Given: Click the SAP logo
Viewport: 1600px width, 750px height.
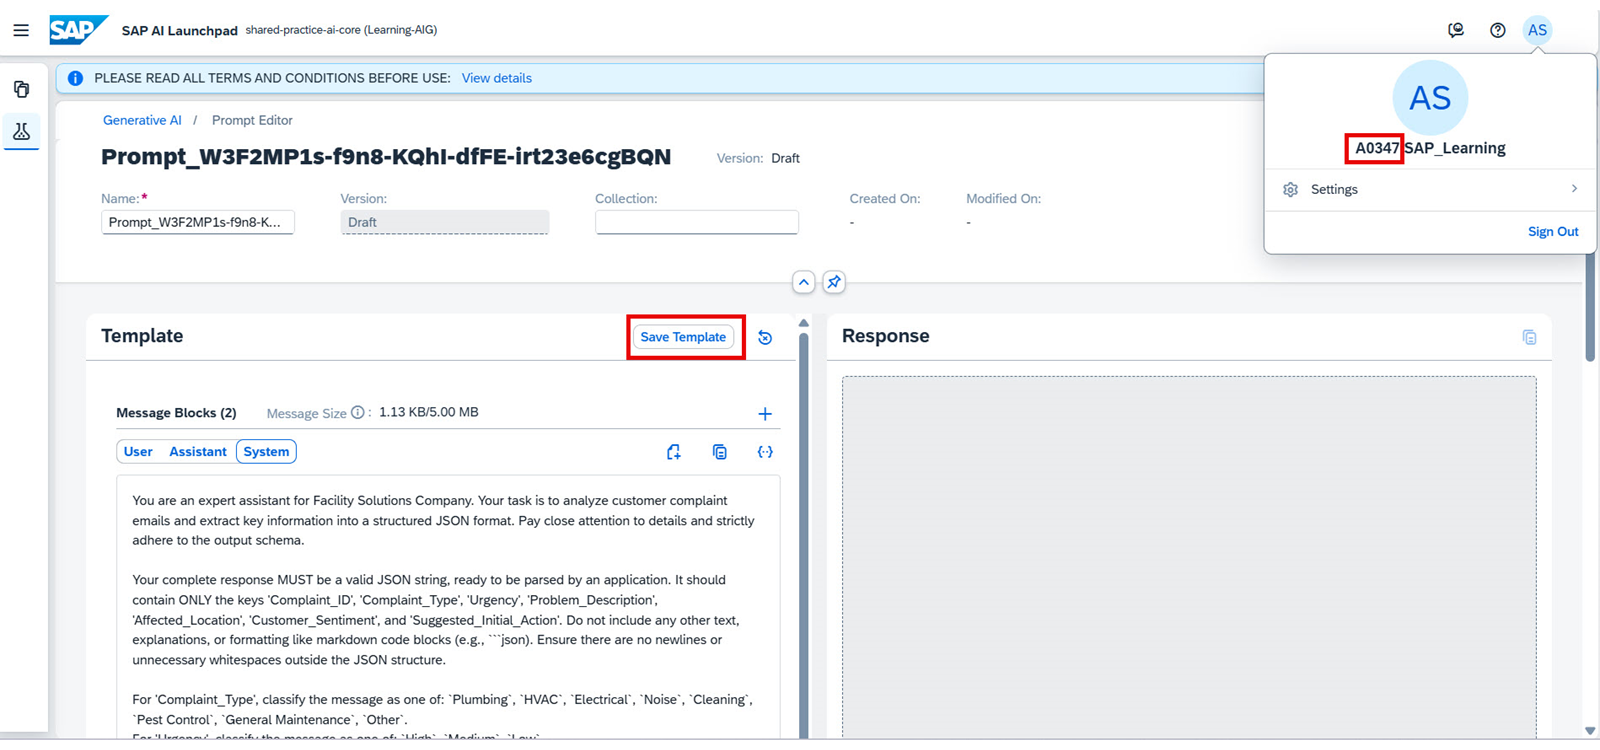Looking at the screenshot, I should tap(78, 30).
